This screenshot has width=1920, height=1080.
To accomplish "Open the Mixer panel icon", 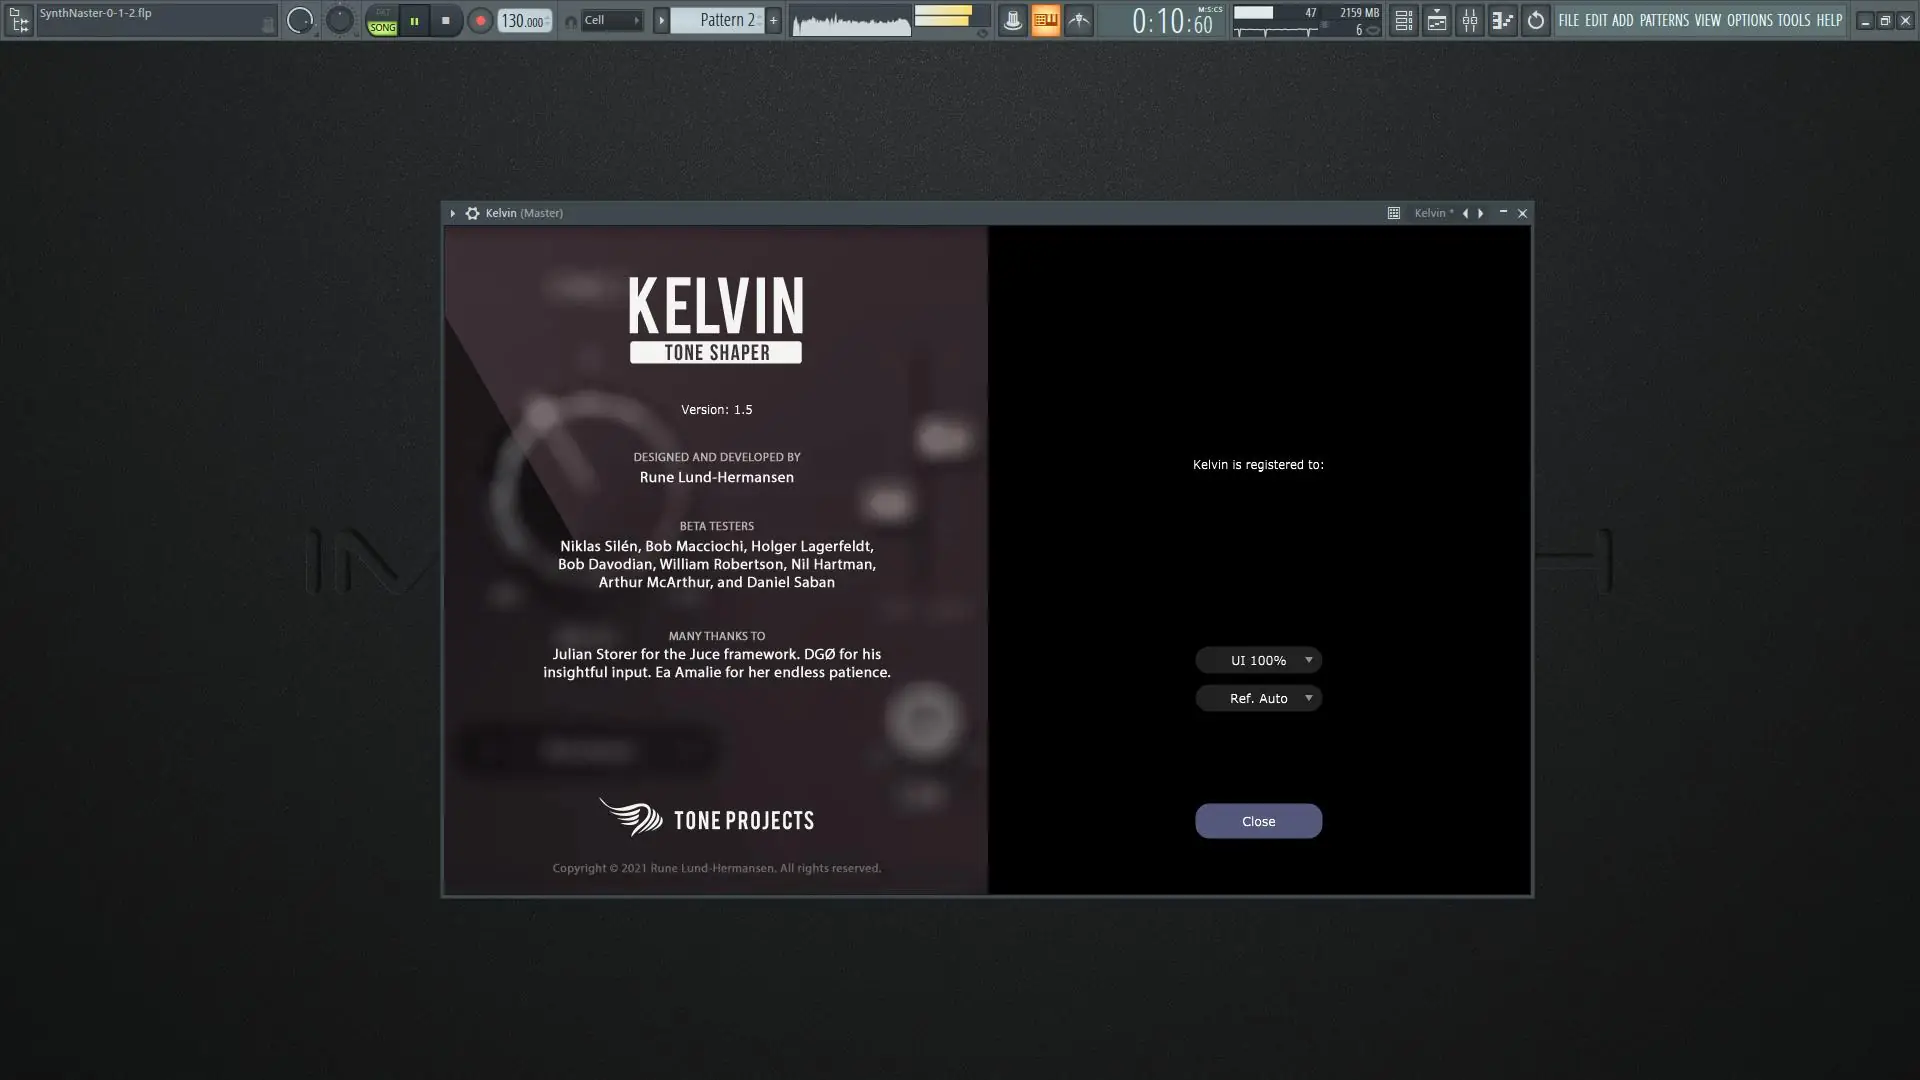I will click(1470, 20).
